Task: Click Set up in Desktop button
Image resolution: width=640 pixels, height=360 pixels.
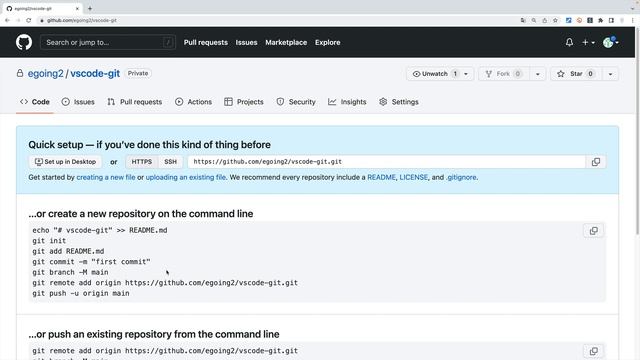Action: pos(65,162)
